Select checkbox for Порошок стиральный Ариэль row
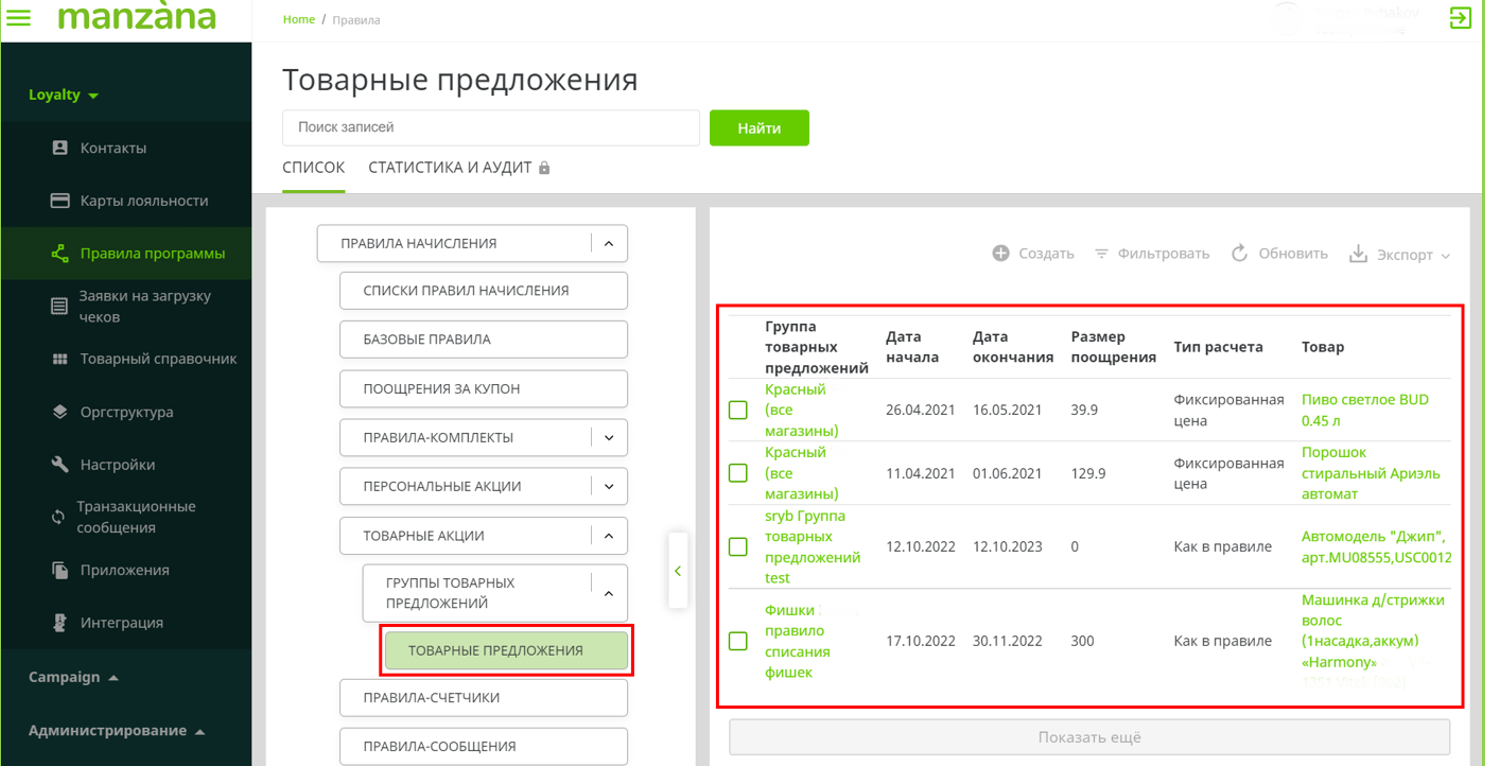Image resolution: width=1485 pixels, height=766 pixels. [738, 473]
